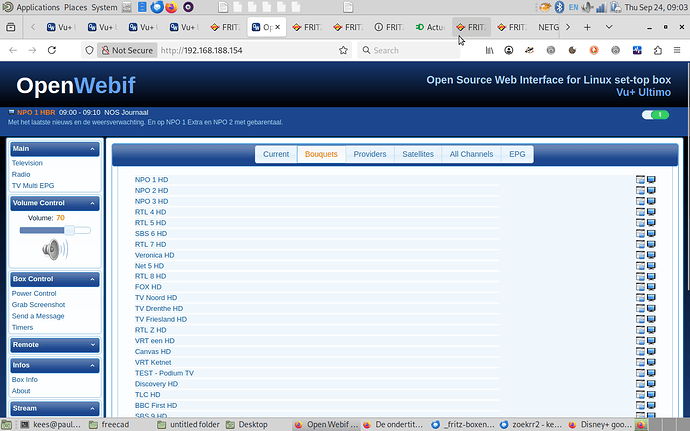The width and height of the screenshot is (690, 431).
Task: Open EPG icon for NPO 1 HD
Action: coord(640,180)
